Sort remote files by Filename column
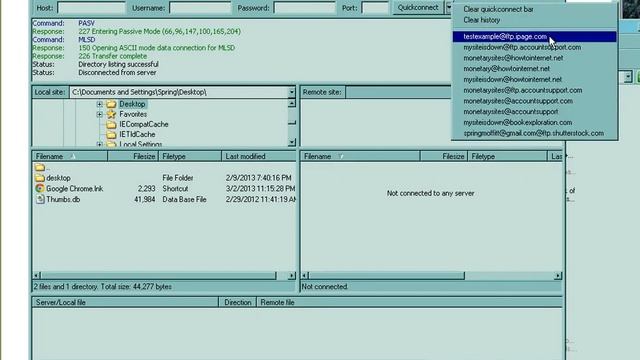The width and height of the screenshot is (640, 360). click(360, 156)
